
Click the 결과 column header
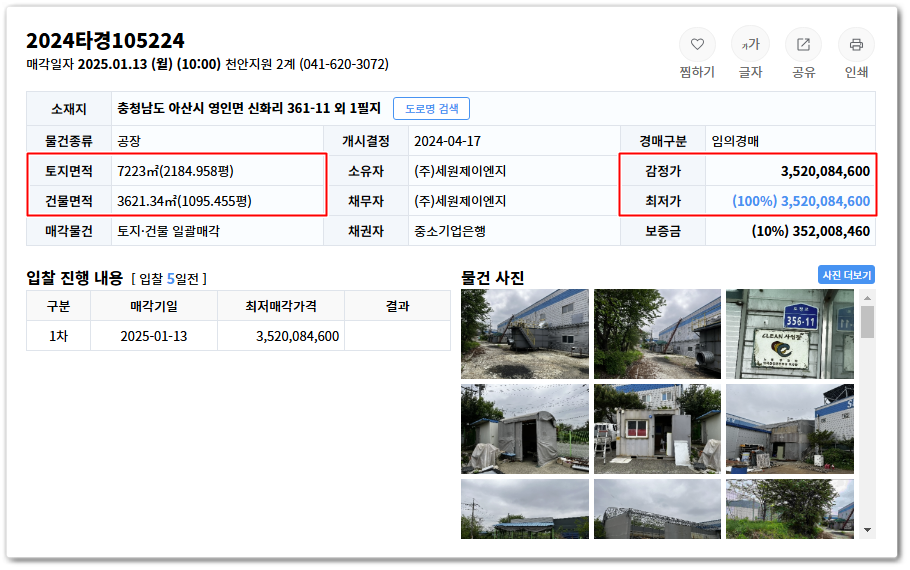coord(398,306)
